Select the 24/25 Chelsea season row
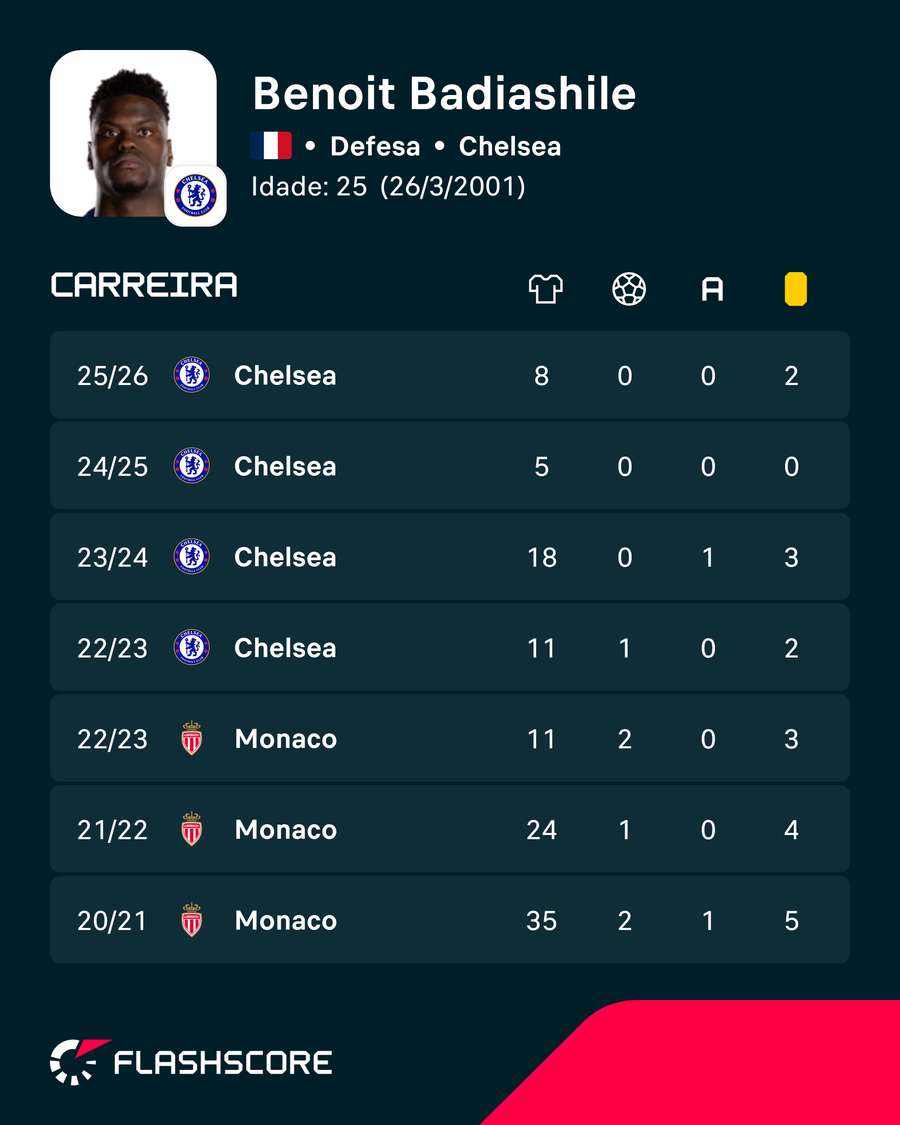This screenshot has width=900, height=1125. tap(450, 466)
